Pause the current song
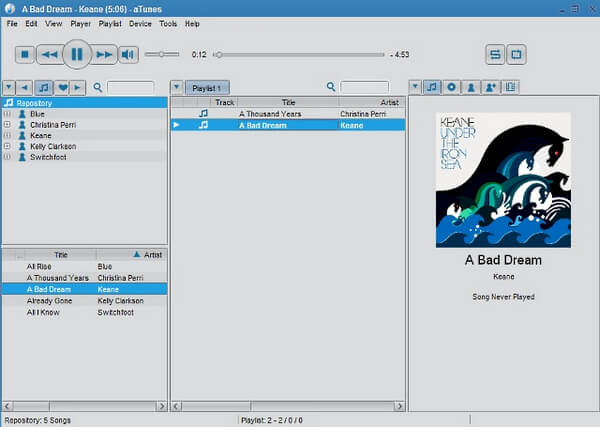Viewport: 600px width, 427px height. click(x=77, y=54)
